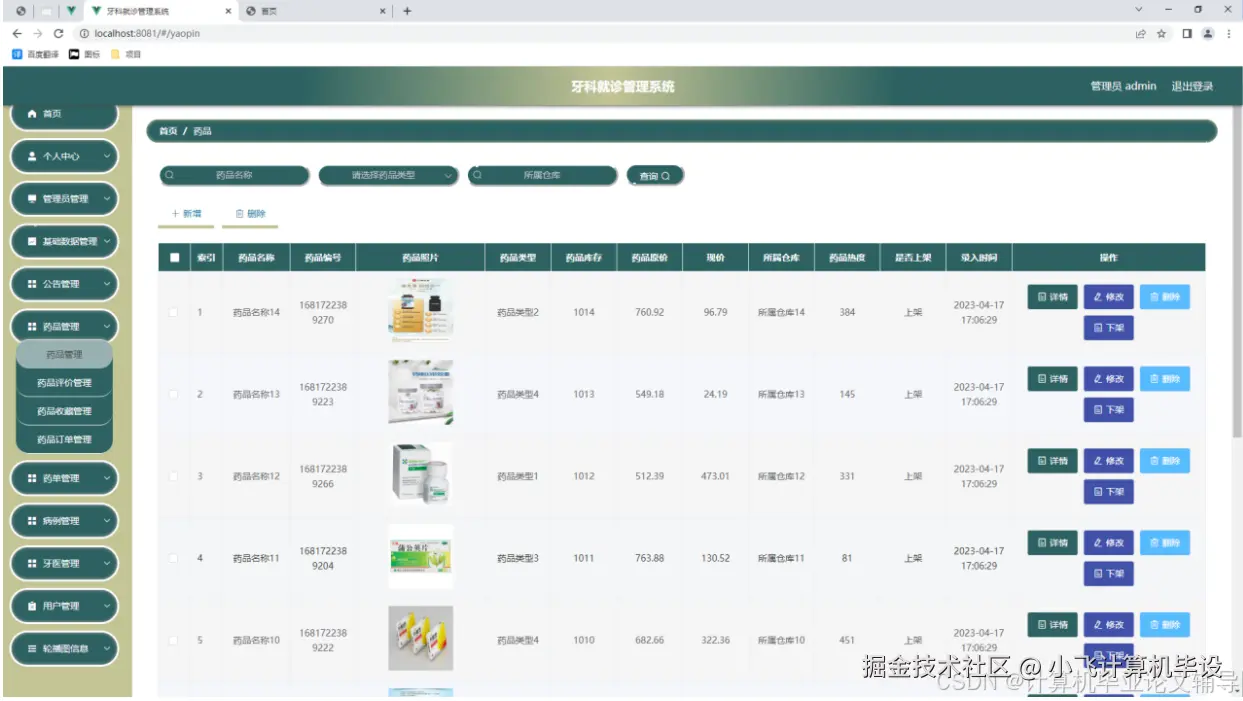Click the magnifier icon in 药品名称 field
1243x701 pixels.
pyautogui.click(x=172, y=174)
